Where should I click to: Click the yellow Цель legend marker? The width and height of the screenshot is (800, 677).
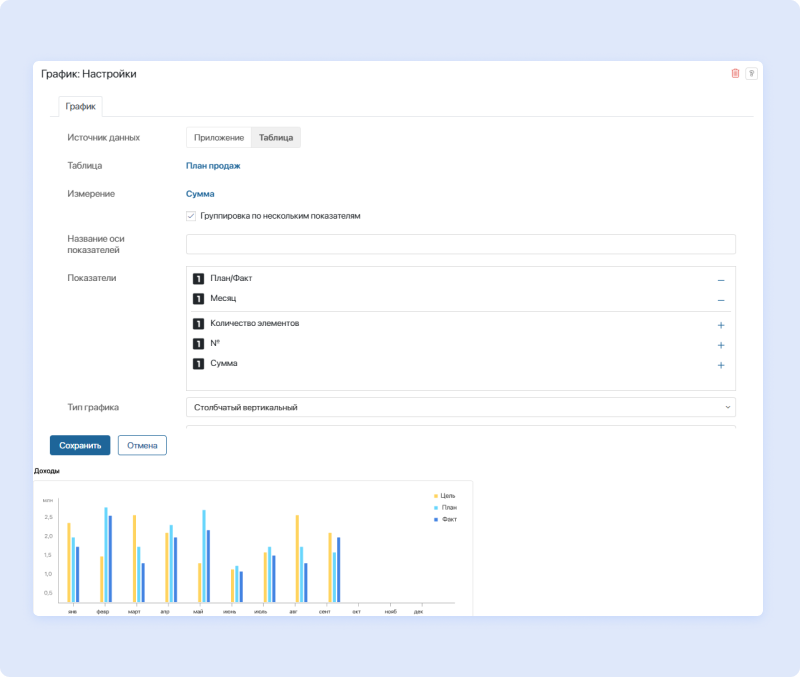[x=435, y=495]
